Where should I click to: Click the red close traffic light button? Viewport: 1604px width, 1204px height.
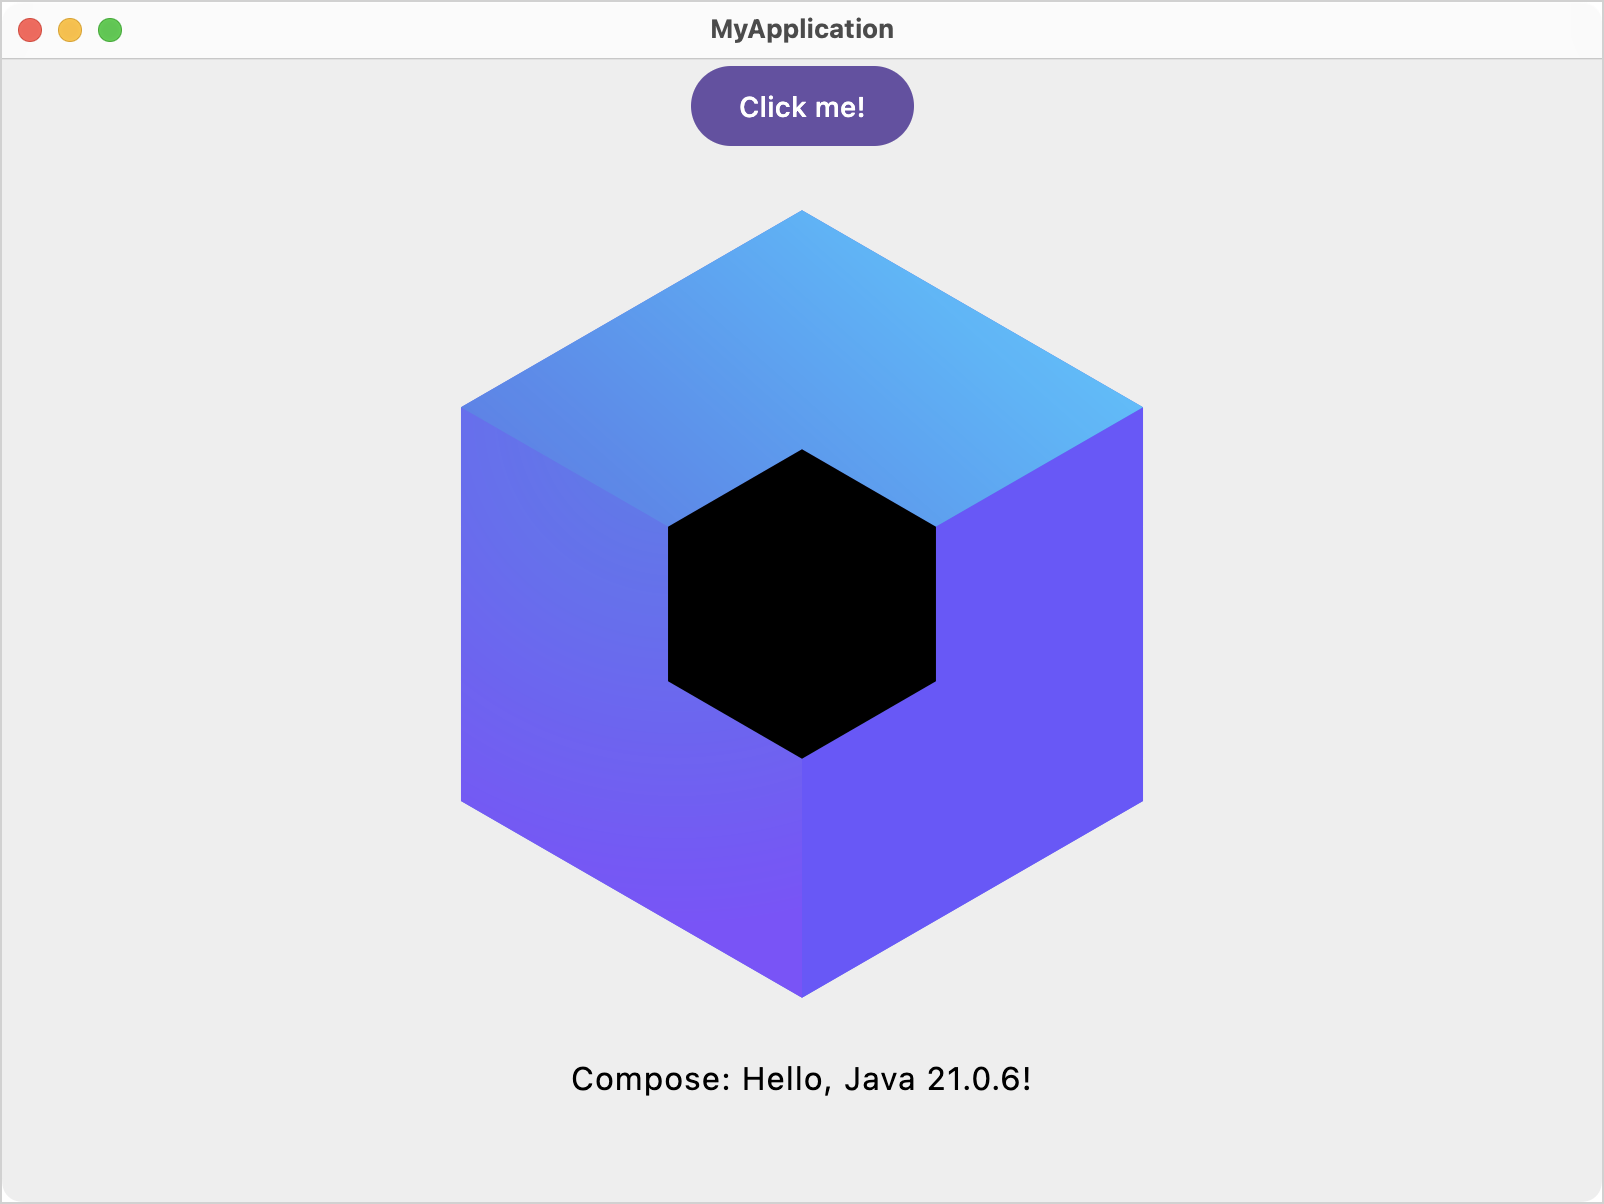tap(30, 31)
